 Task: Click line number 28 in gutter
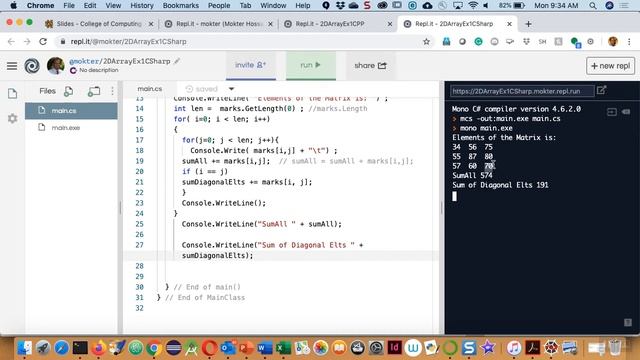(139, 266)
